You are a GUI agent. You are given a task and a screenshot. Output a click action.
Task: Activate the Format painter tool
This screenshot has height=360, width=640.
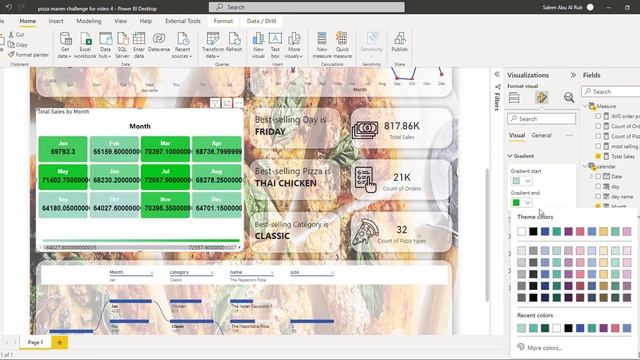tap(28, 54)
